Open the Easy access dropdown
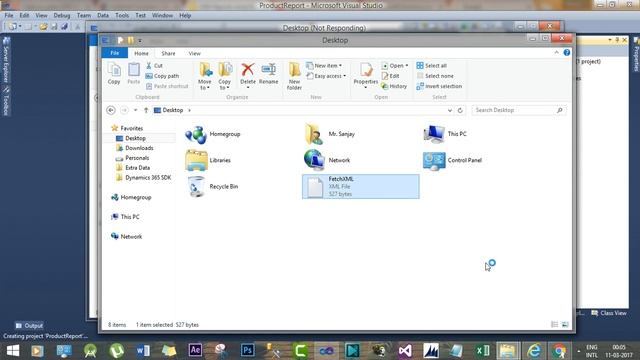 [326, 76]
